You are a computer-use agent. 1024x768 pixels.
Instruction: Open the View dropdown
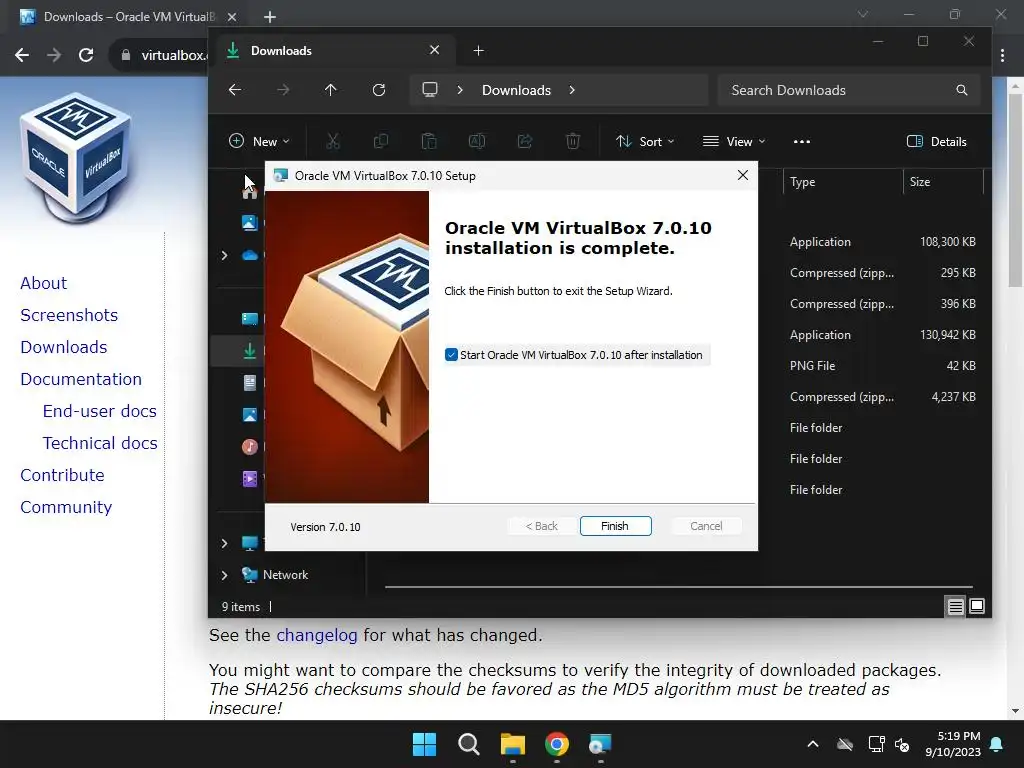pos(733,141)
